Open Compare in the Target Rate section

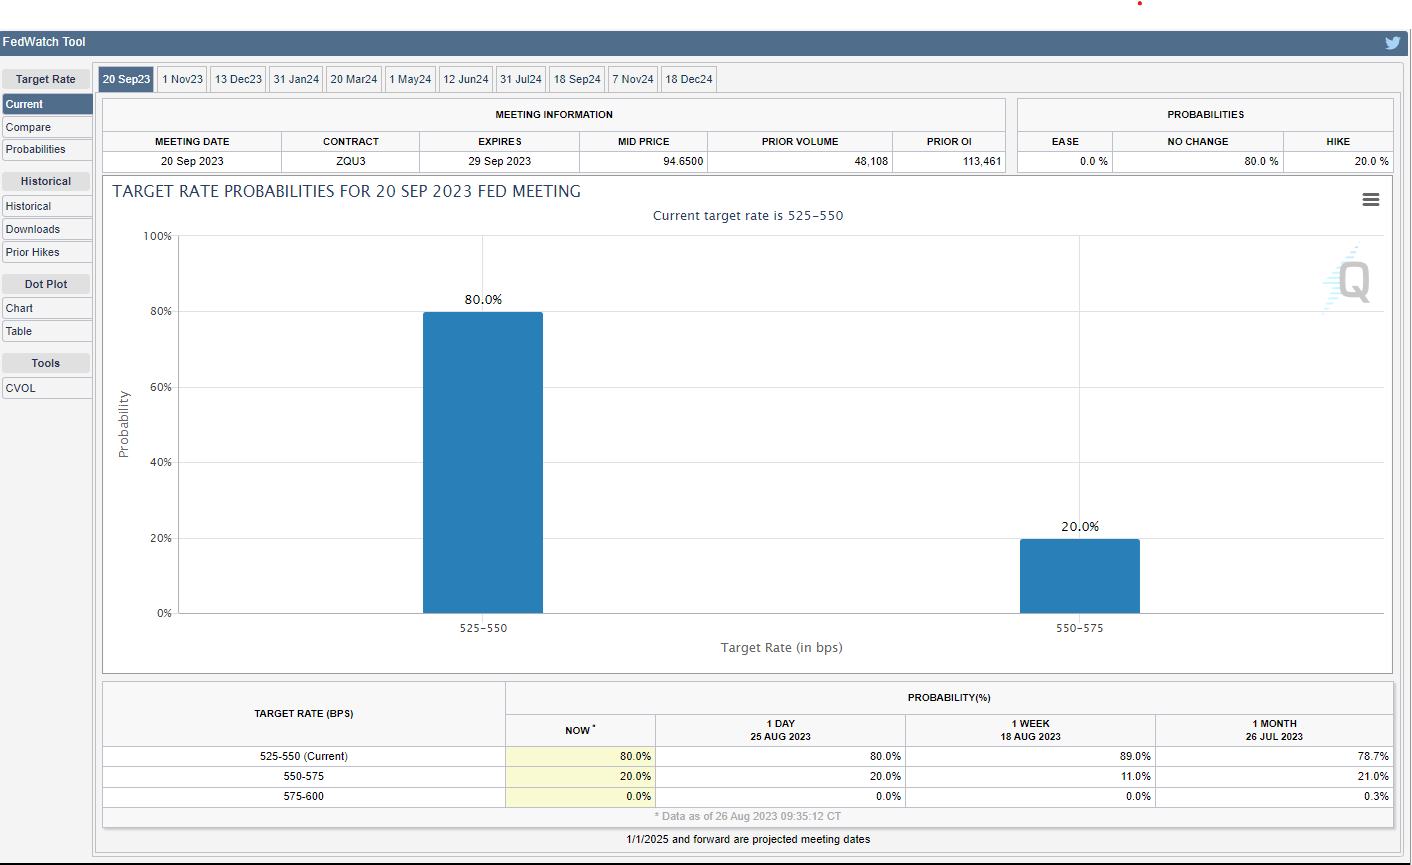[46, 127]
